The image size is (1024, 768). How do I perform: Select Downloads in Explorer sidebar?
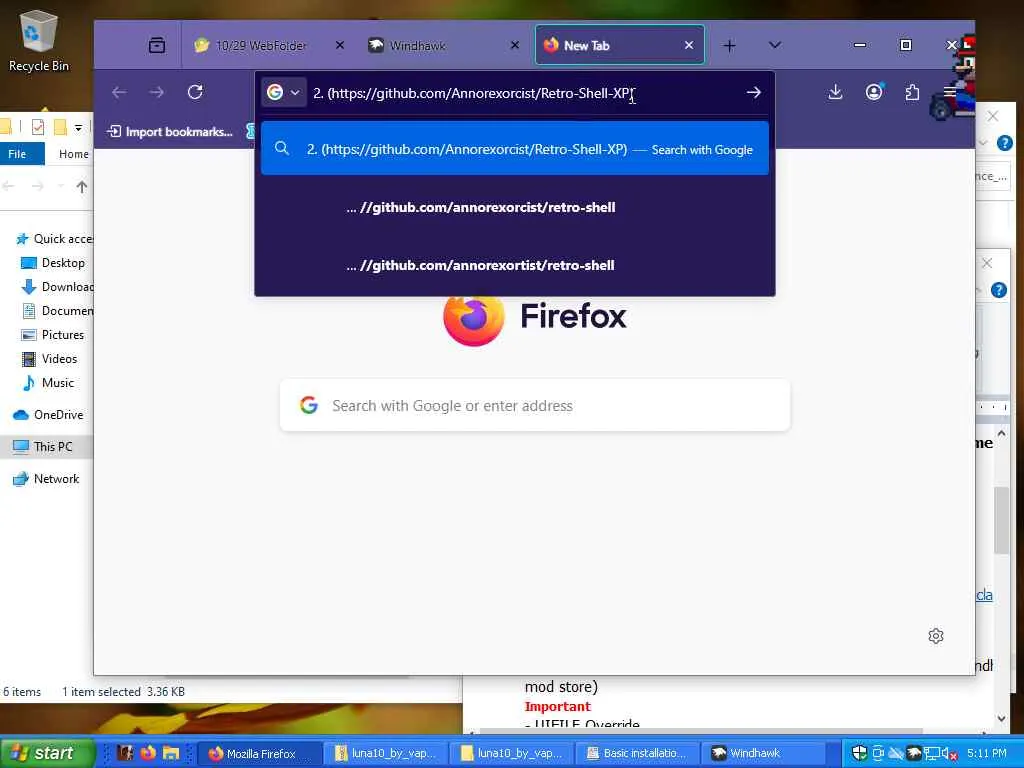pyautogui.click(x=57, y=287)
